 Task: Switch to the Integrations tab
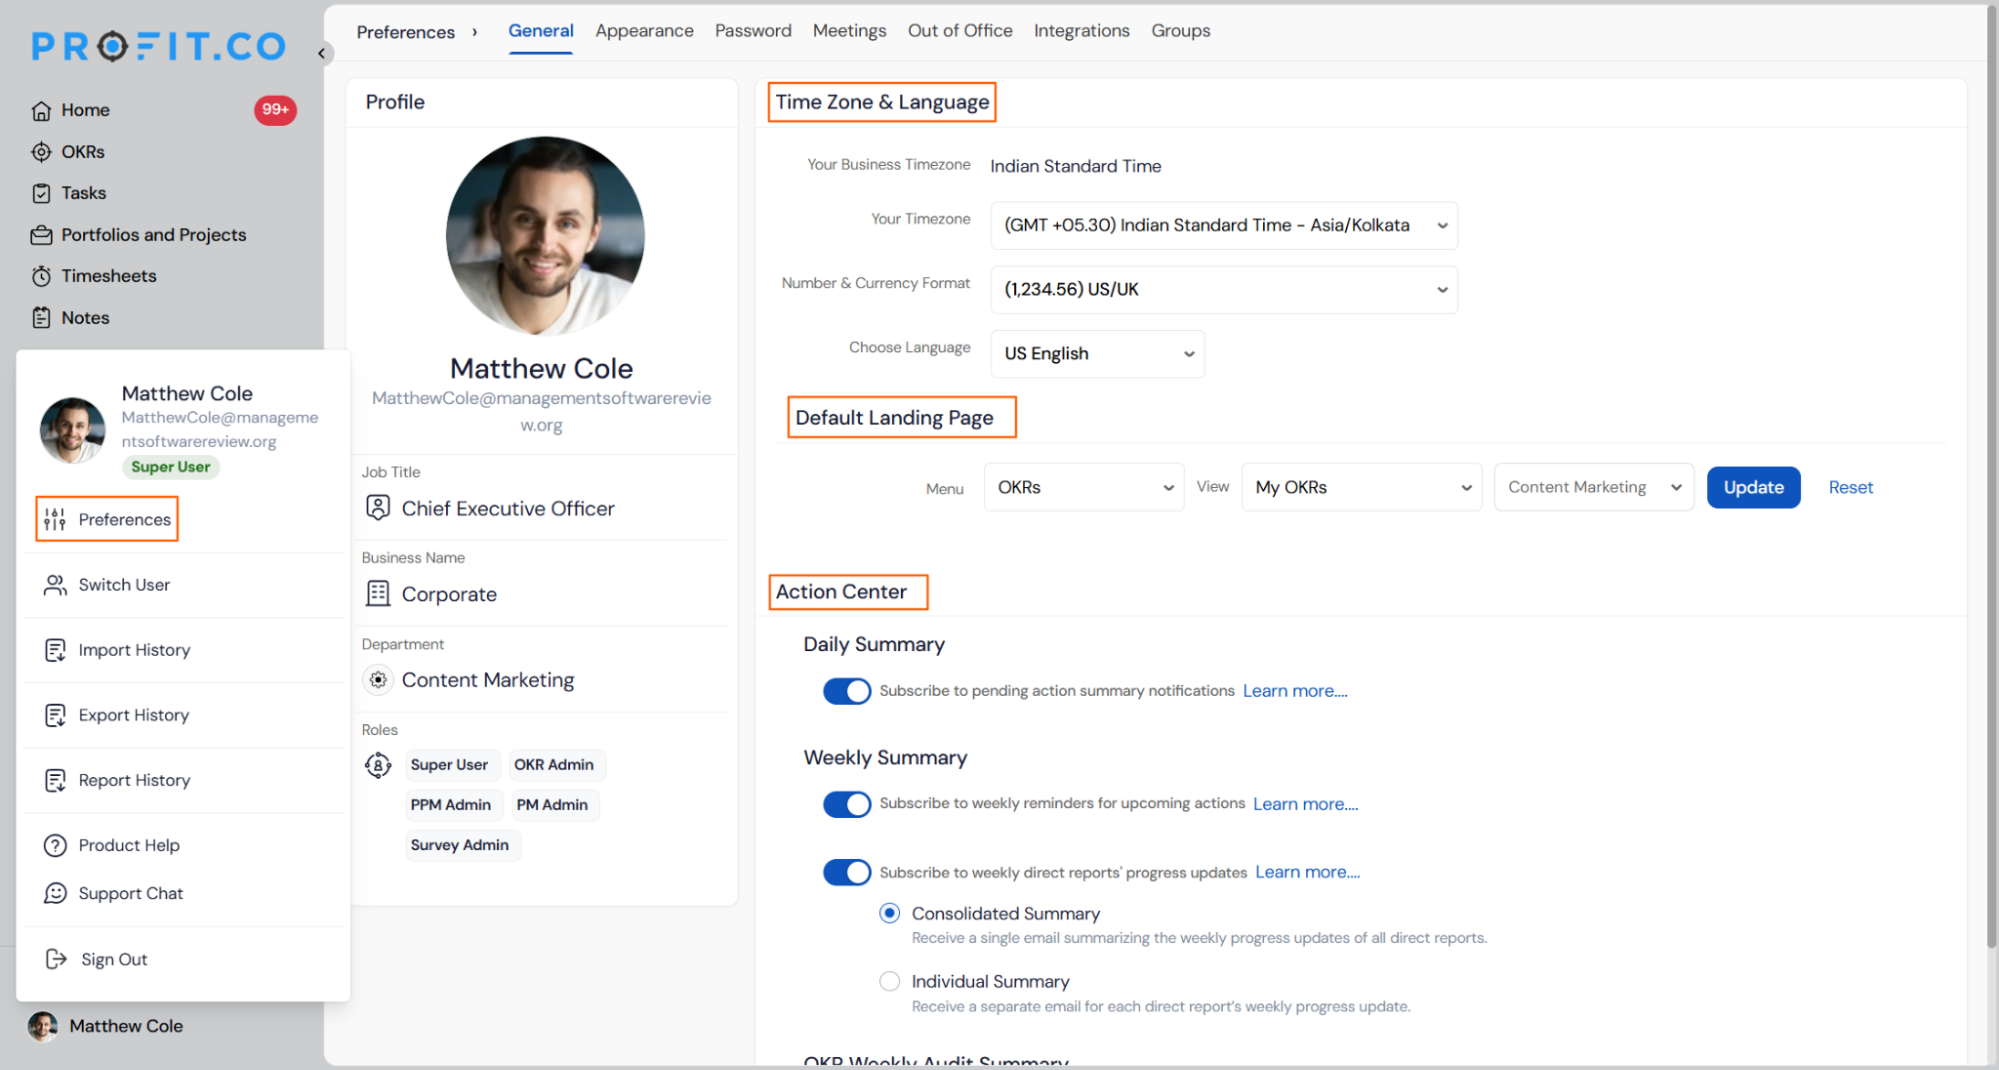click(1081, 31)
